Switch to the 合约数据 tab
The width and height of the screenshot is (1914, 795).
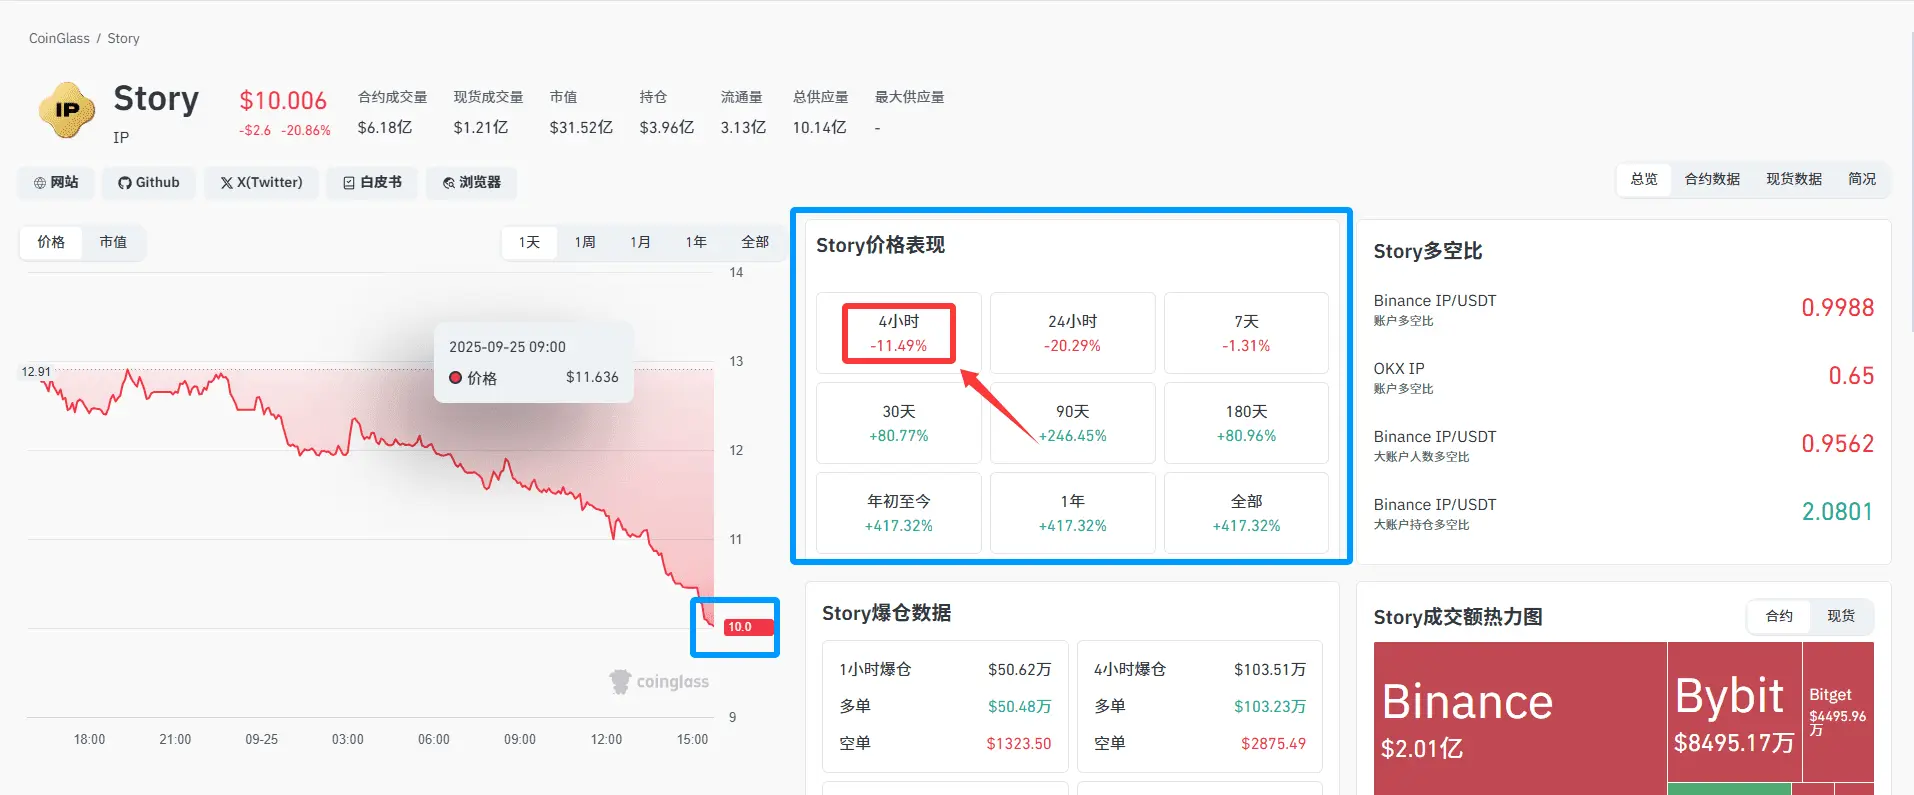[x=1712, y=179]
